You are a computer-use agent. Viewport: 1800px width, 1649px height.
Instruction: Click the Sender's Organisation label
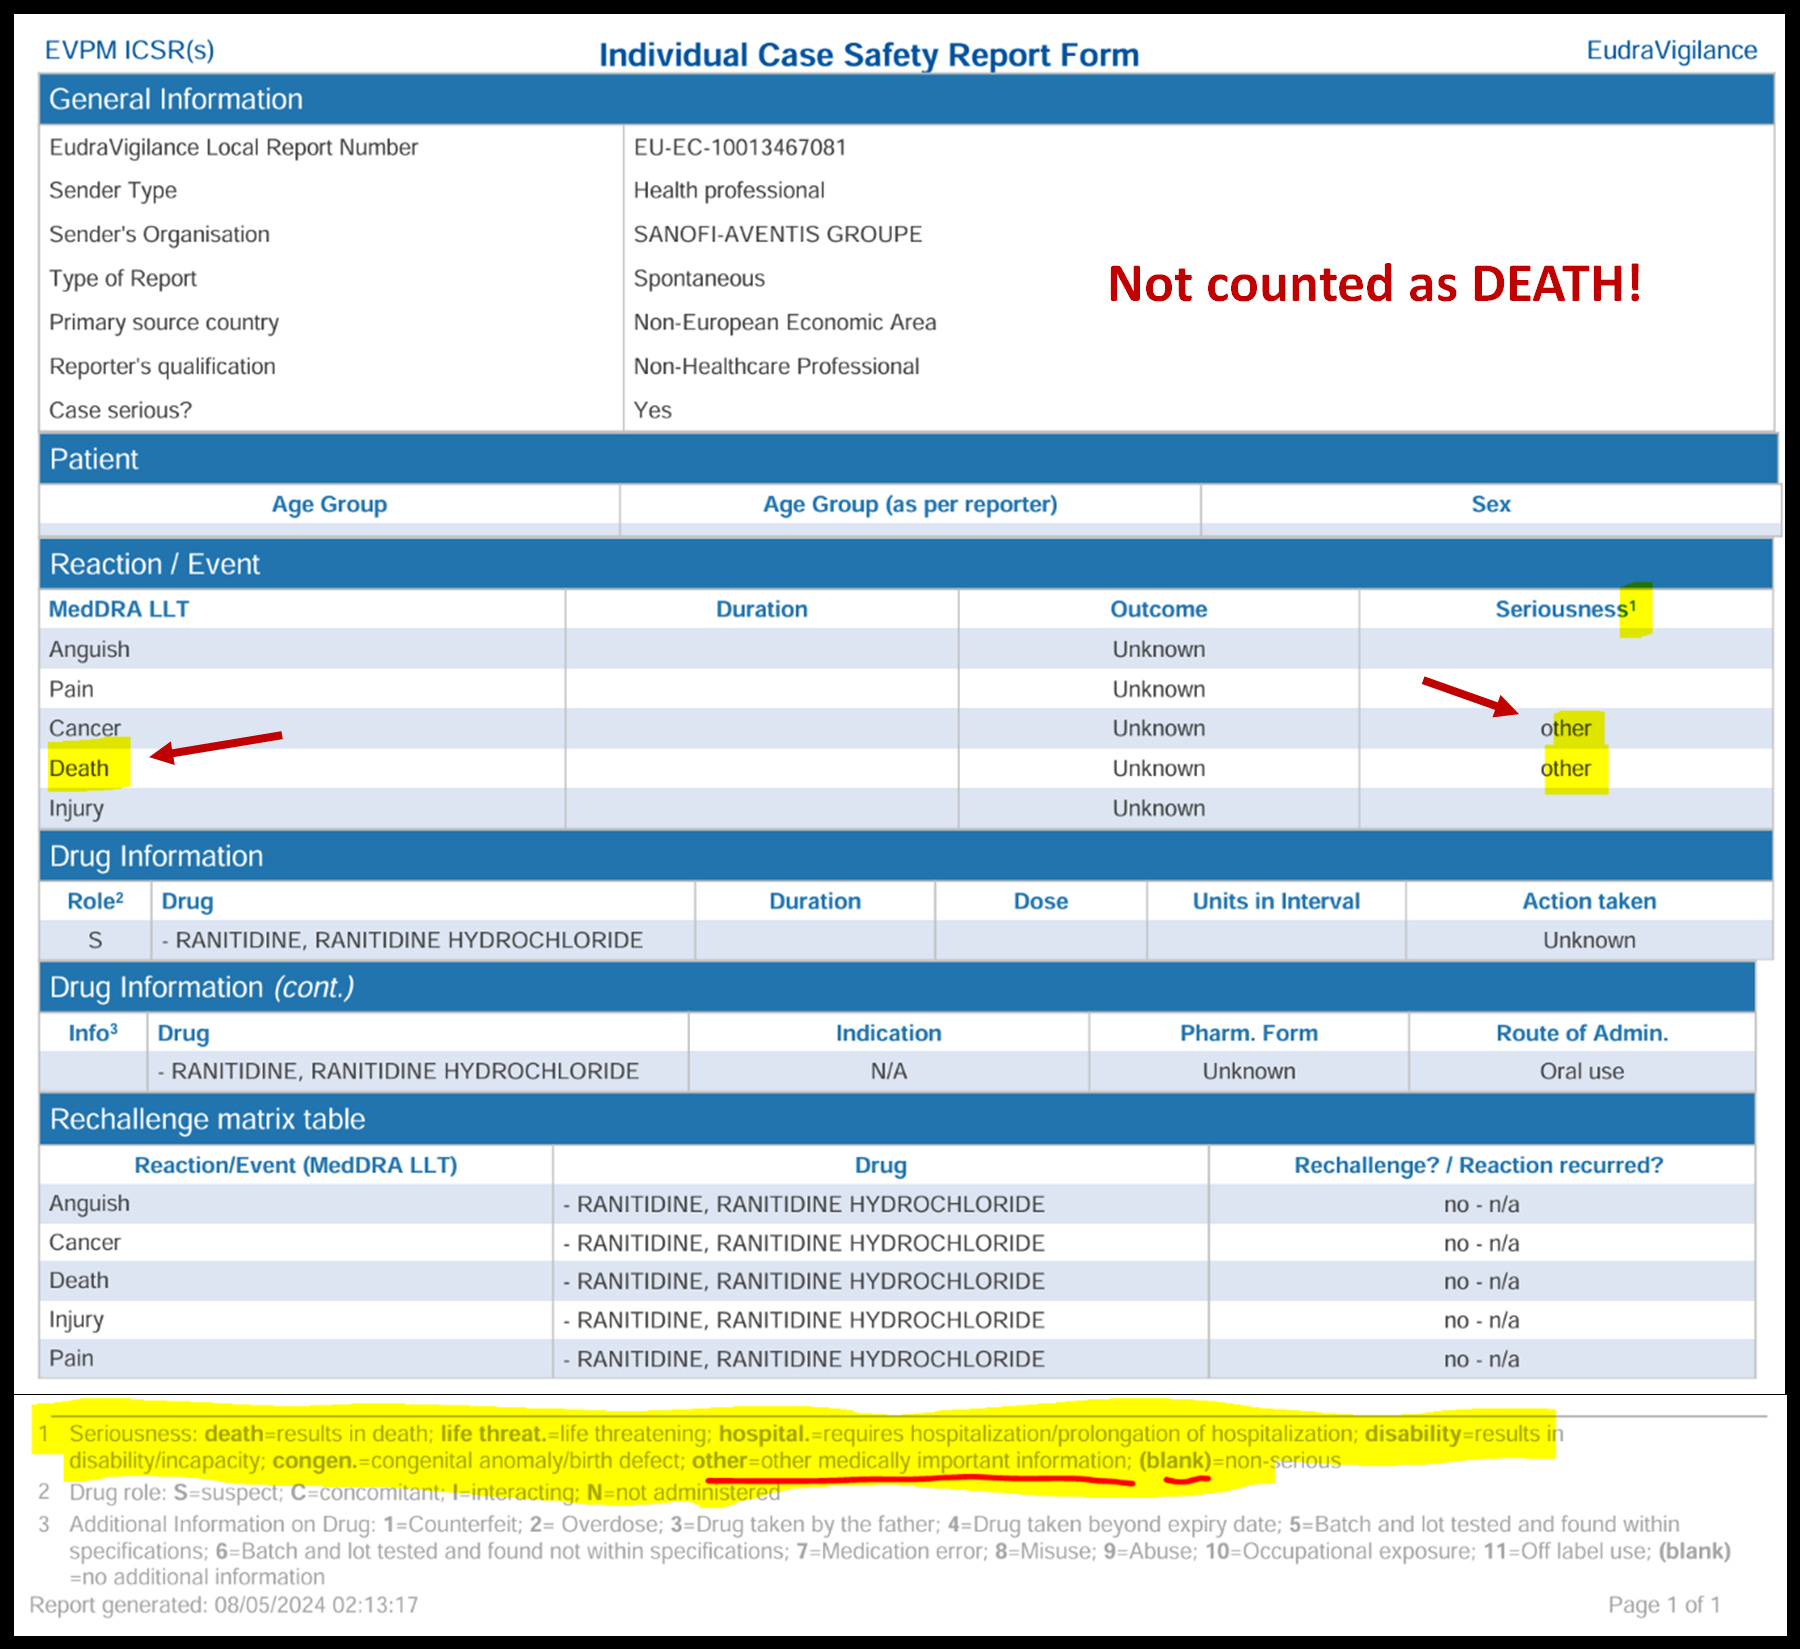[x=159, y=235]
